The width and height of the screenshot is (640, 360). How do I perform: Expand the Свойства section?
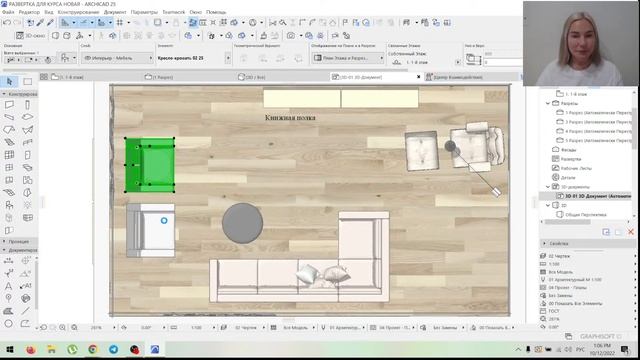pyautogui.click(x=544, y=243)
